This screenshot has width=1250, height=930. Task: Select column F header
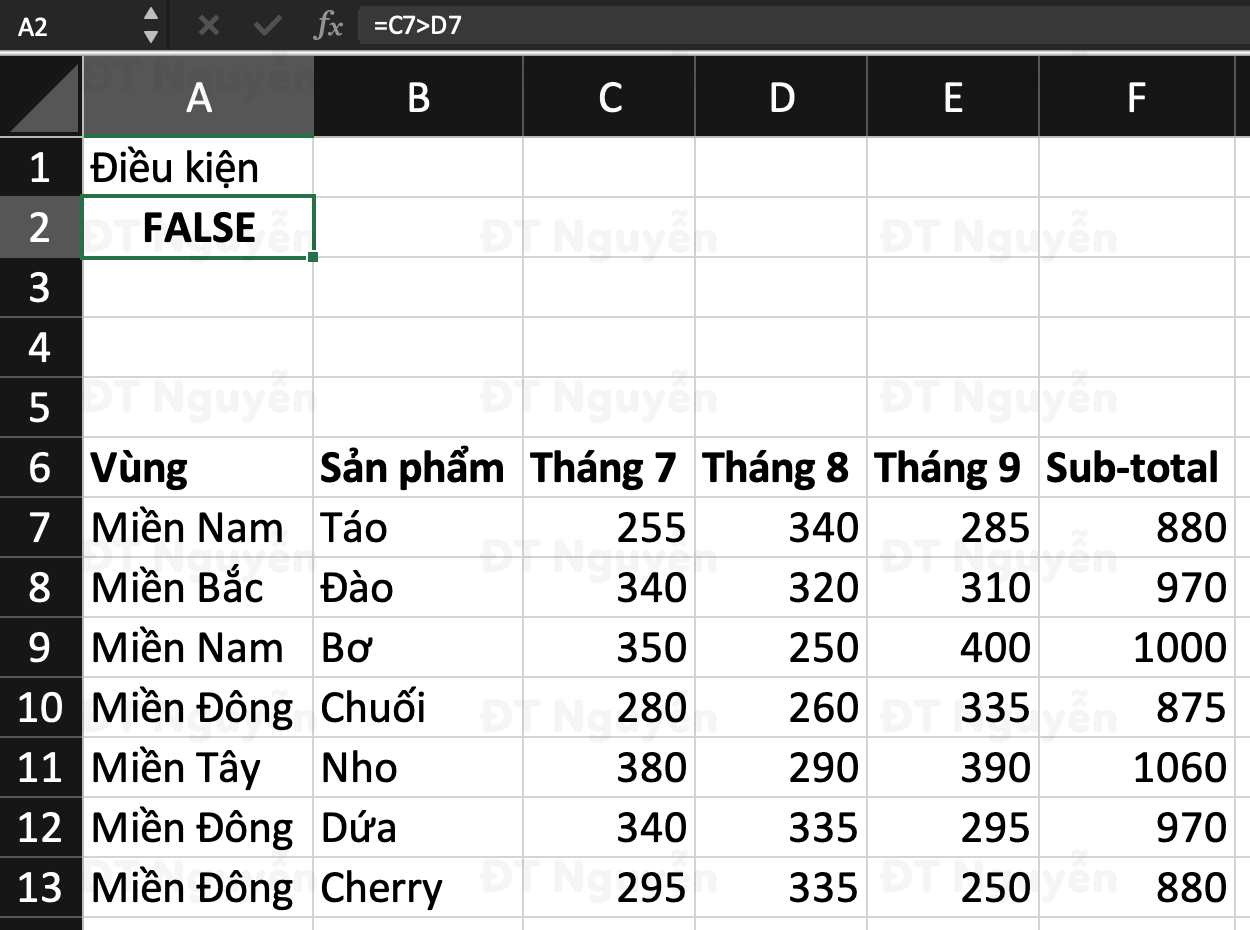[x=1136, y=96]
